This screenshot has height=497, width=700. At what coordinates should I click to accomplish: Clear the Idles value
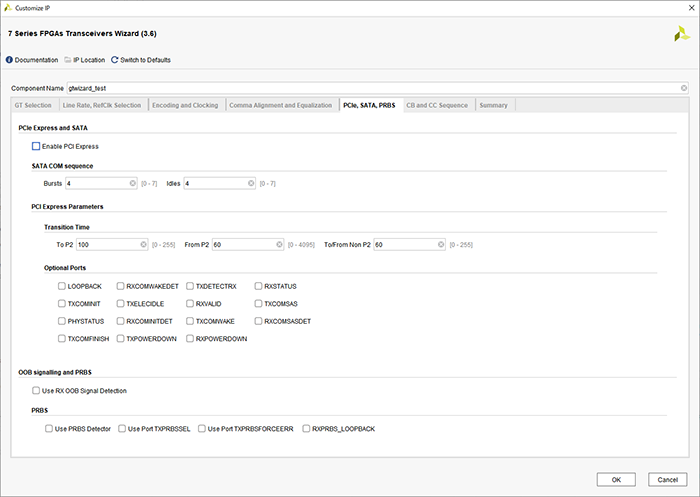[x=251, y=184]
